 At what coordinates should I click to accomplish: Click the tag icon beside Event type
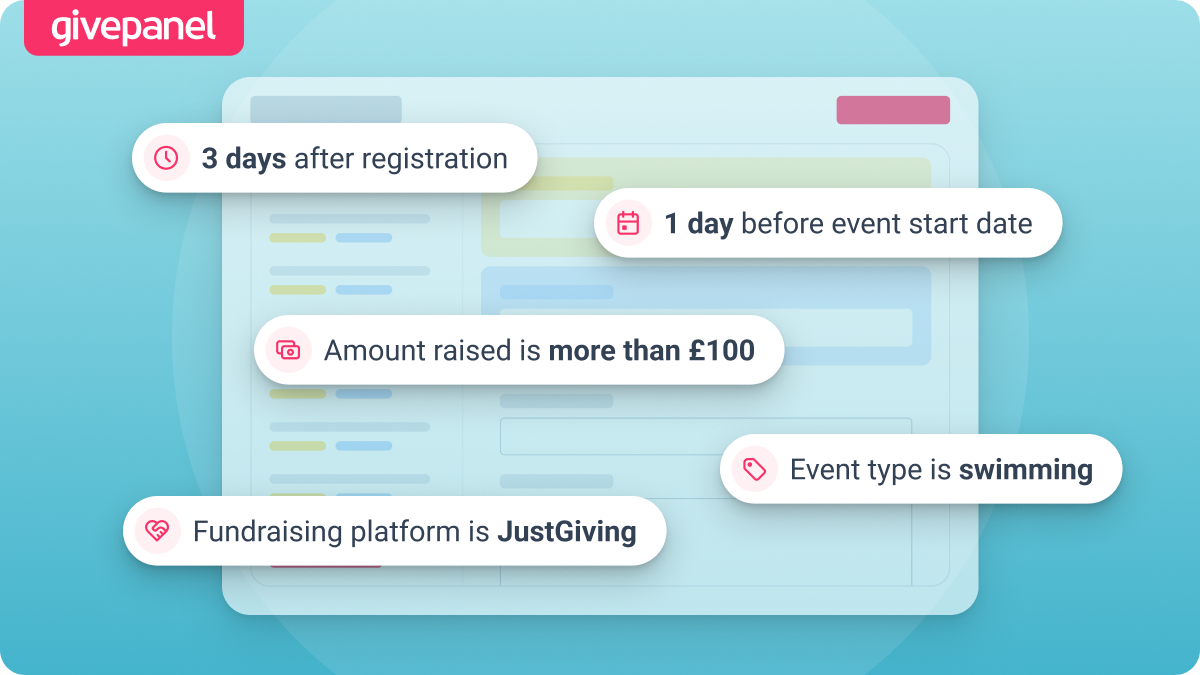pos(754,469)
